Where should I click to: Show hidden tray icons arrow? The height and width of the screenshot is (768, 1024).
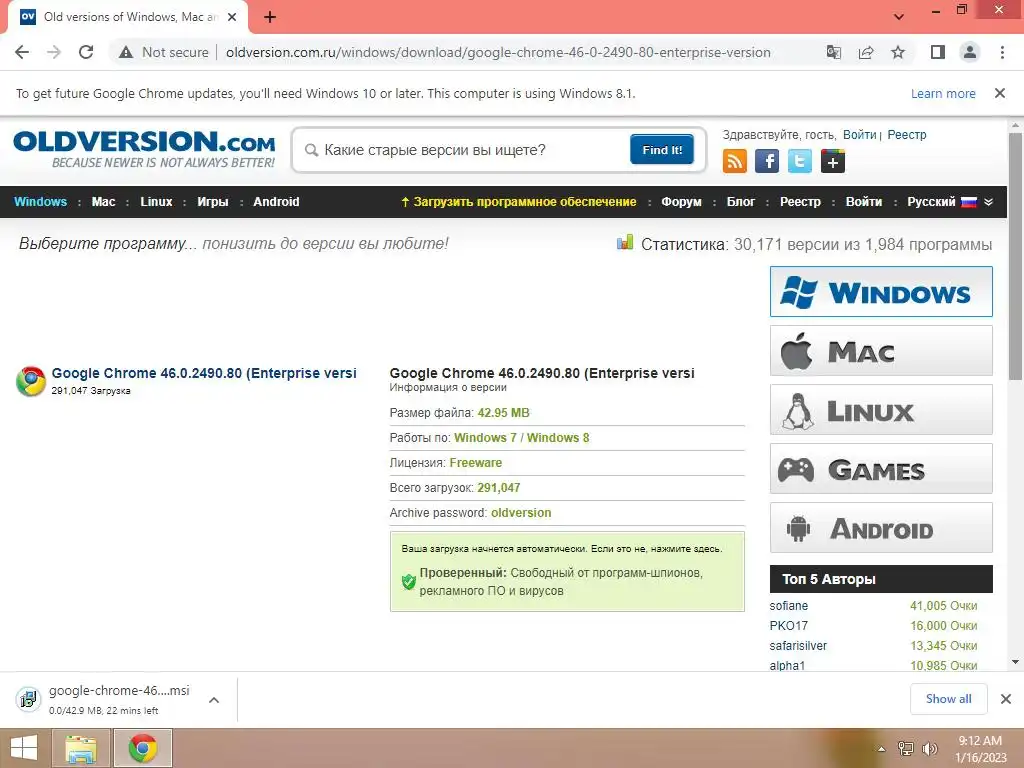[x=881, y=749]
